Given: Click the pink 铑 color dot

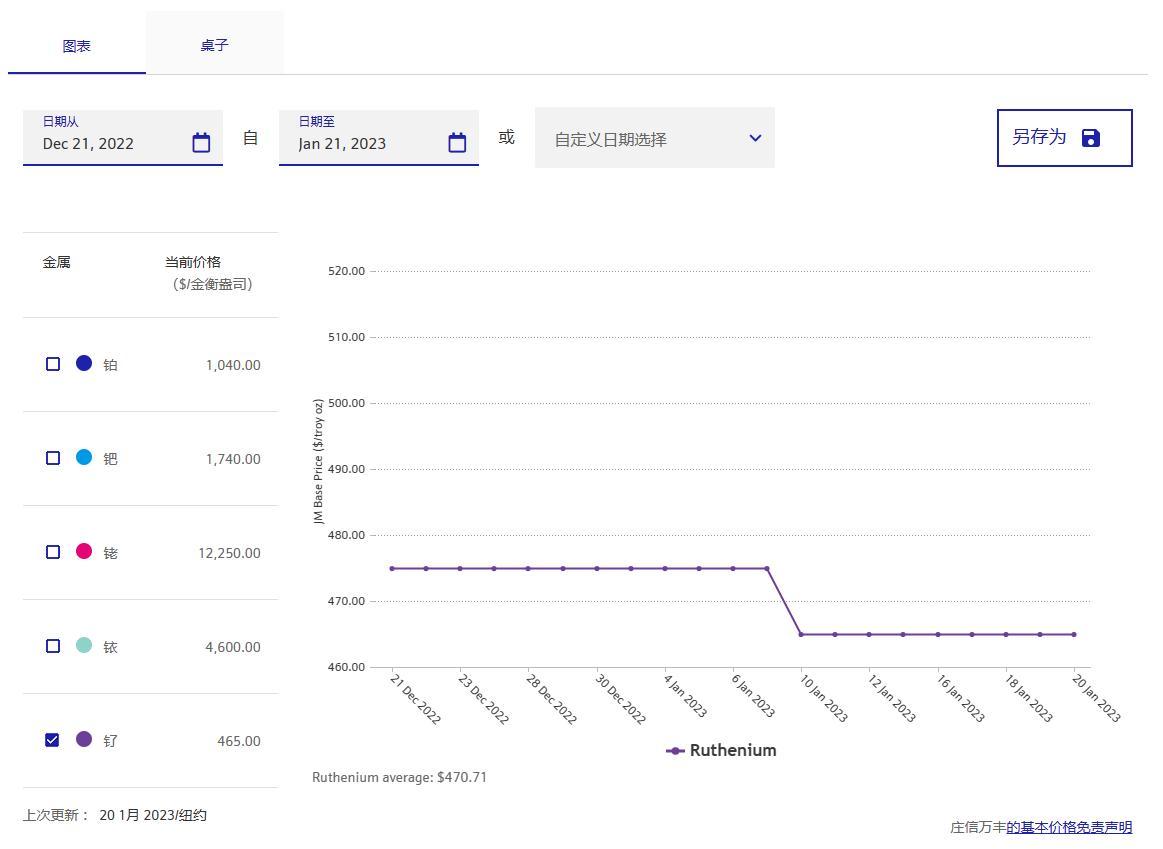Looking at the screenshot, I should point(84,551).
